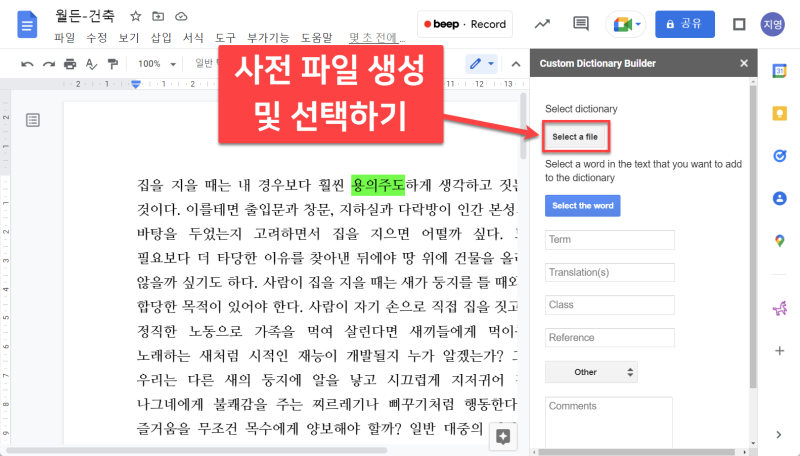Open the 보기 menu
Screen dimensions: 800x456
[x=129, y=38]
